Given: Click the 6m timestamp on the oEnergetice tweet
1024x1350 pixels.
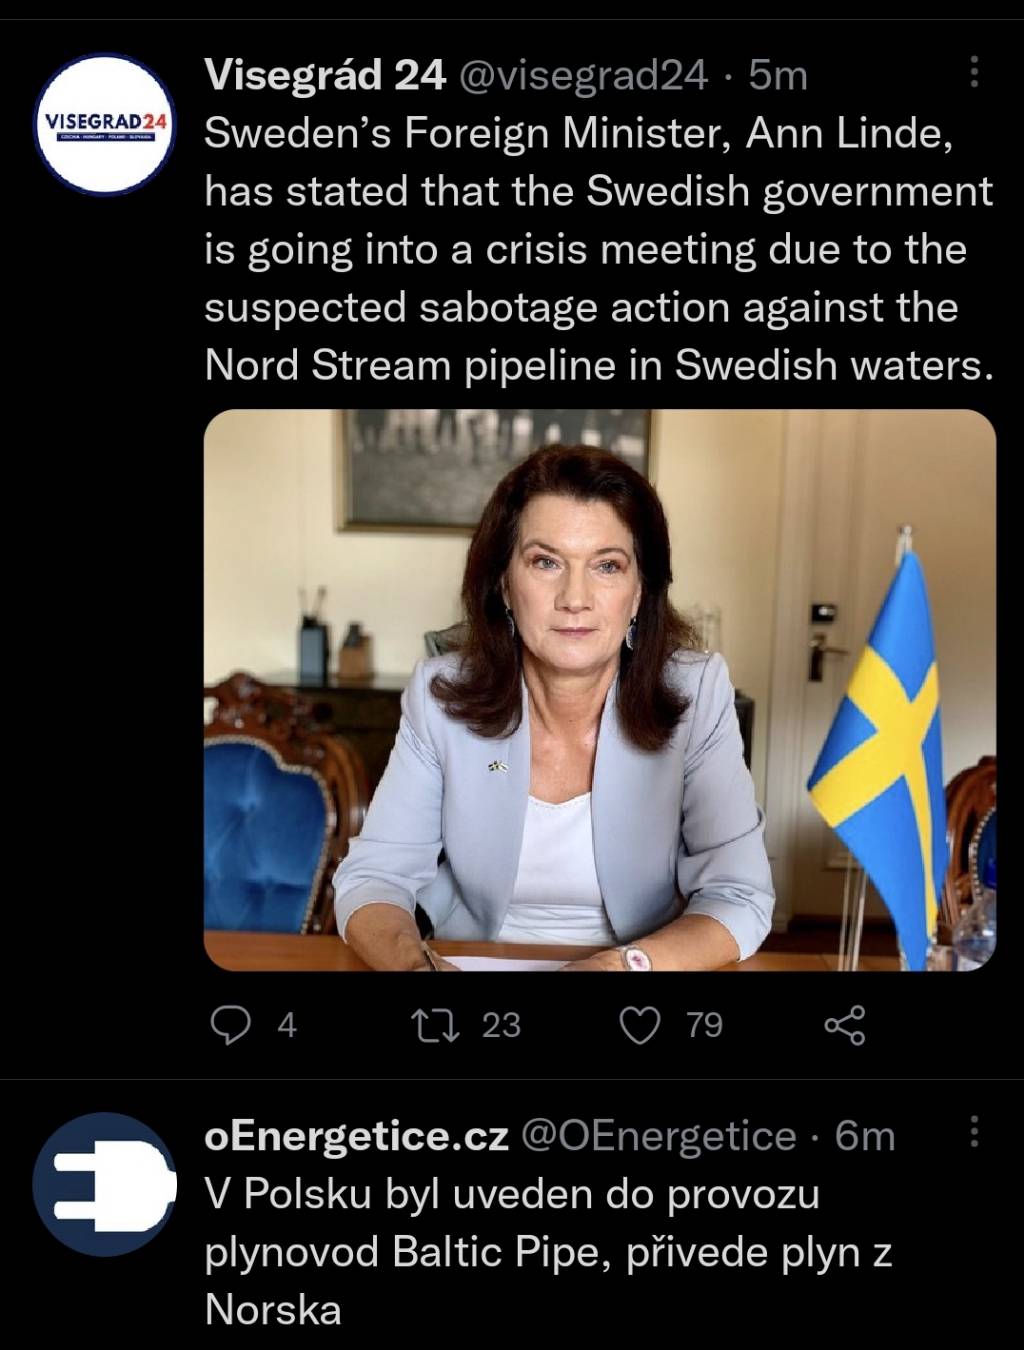Looking at the screenshot, I should tap(865, 1136).
